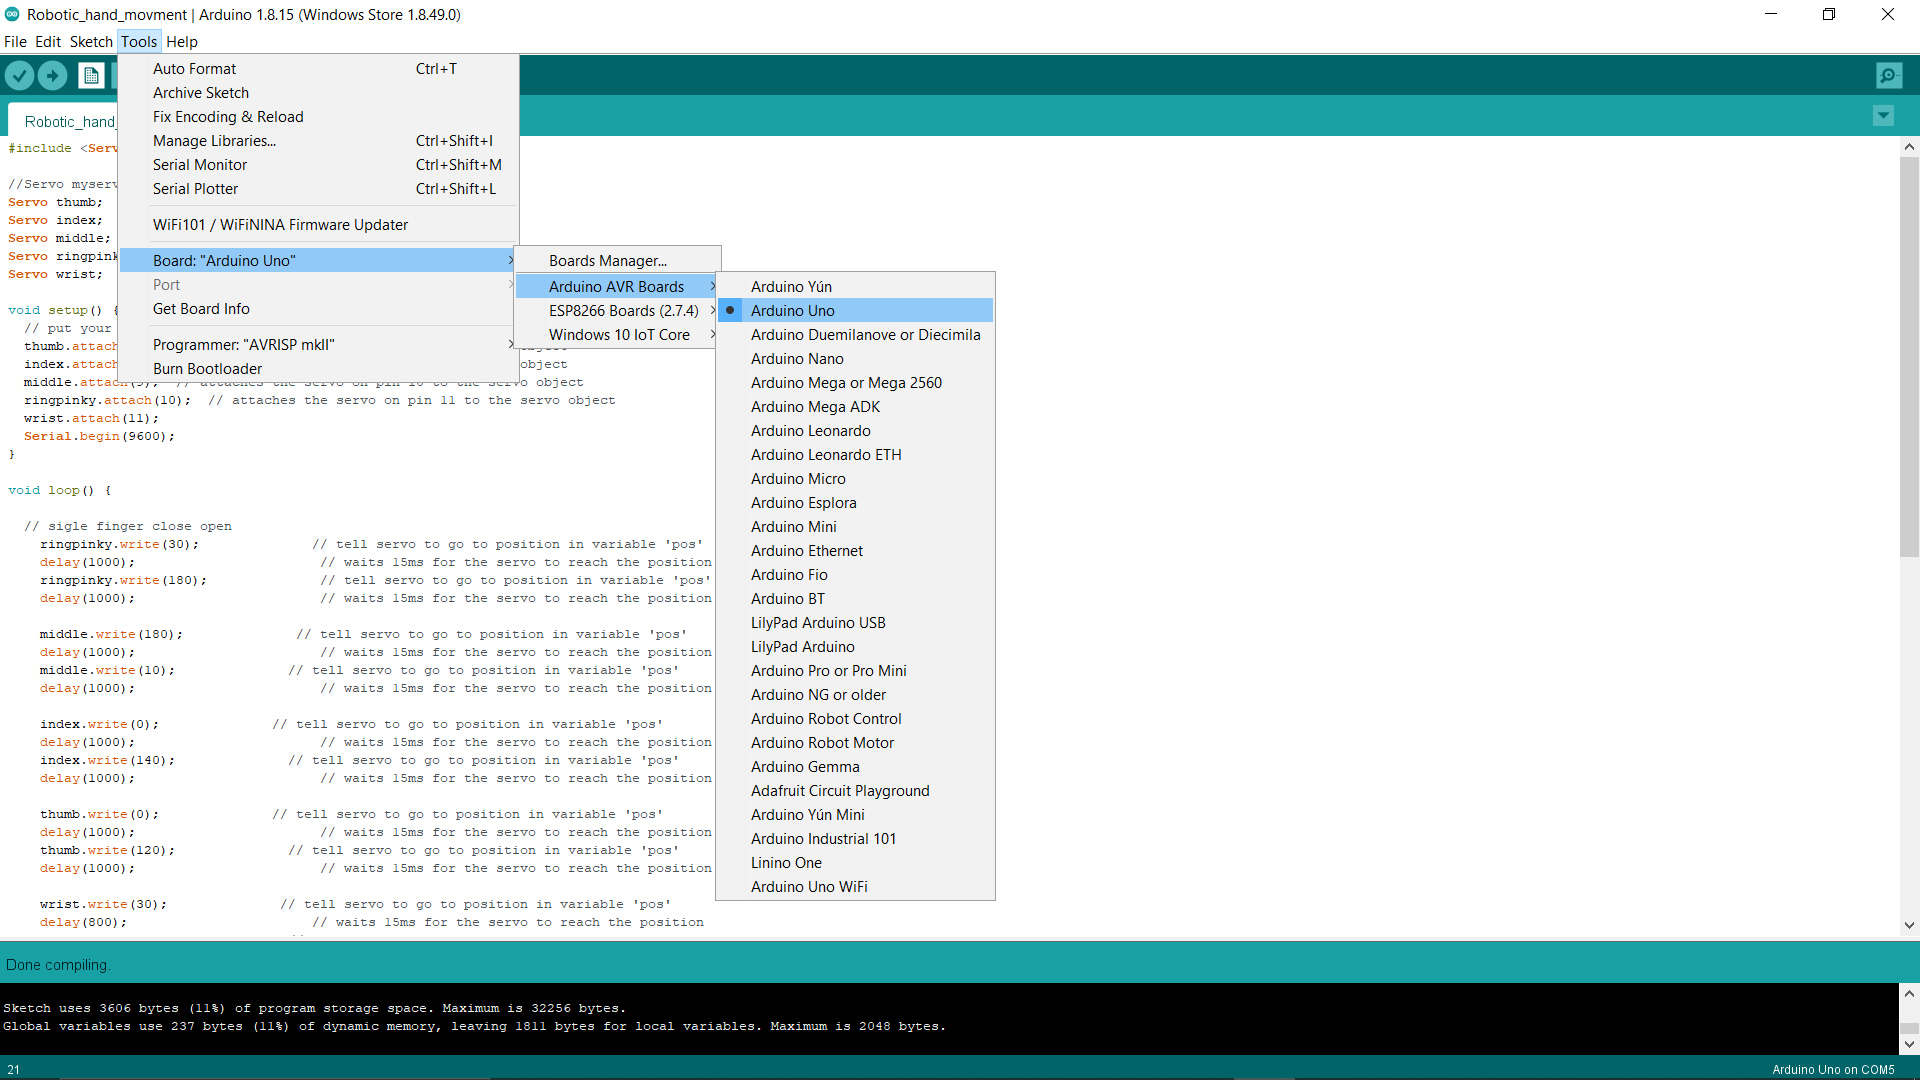
Task: Click the Verify (checkmark) button to compile
Action: (19, 75)
